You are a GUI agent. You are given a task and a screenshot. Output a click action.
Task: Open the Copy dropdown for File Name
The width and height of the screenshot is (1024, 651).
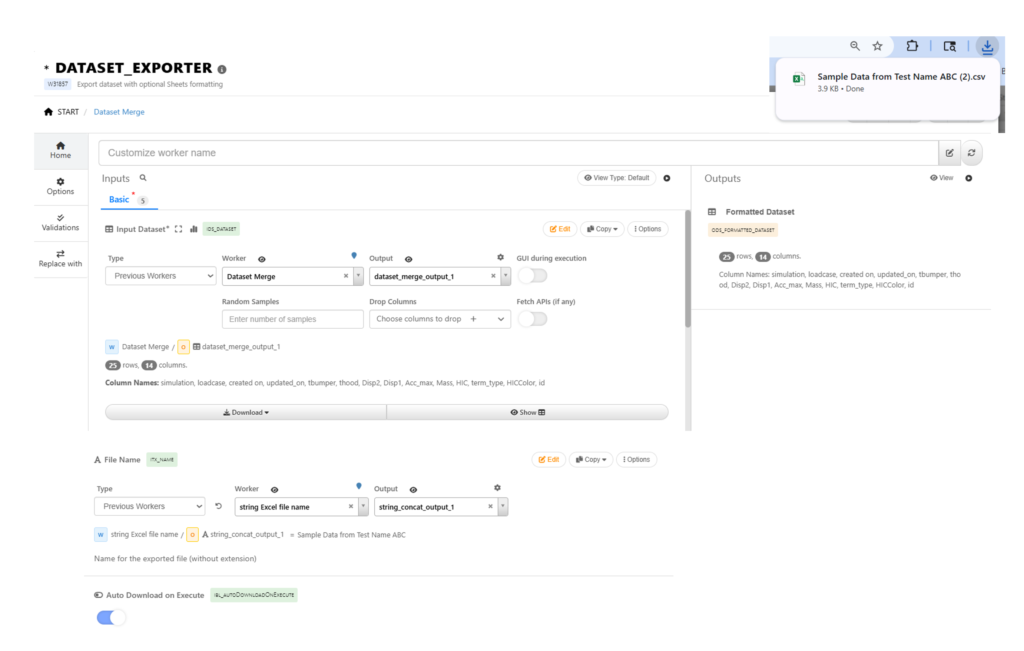pos(590,460)
